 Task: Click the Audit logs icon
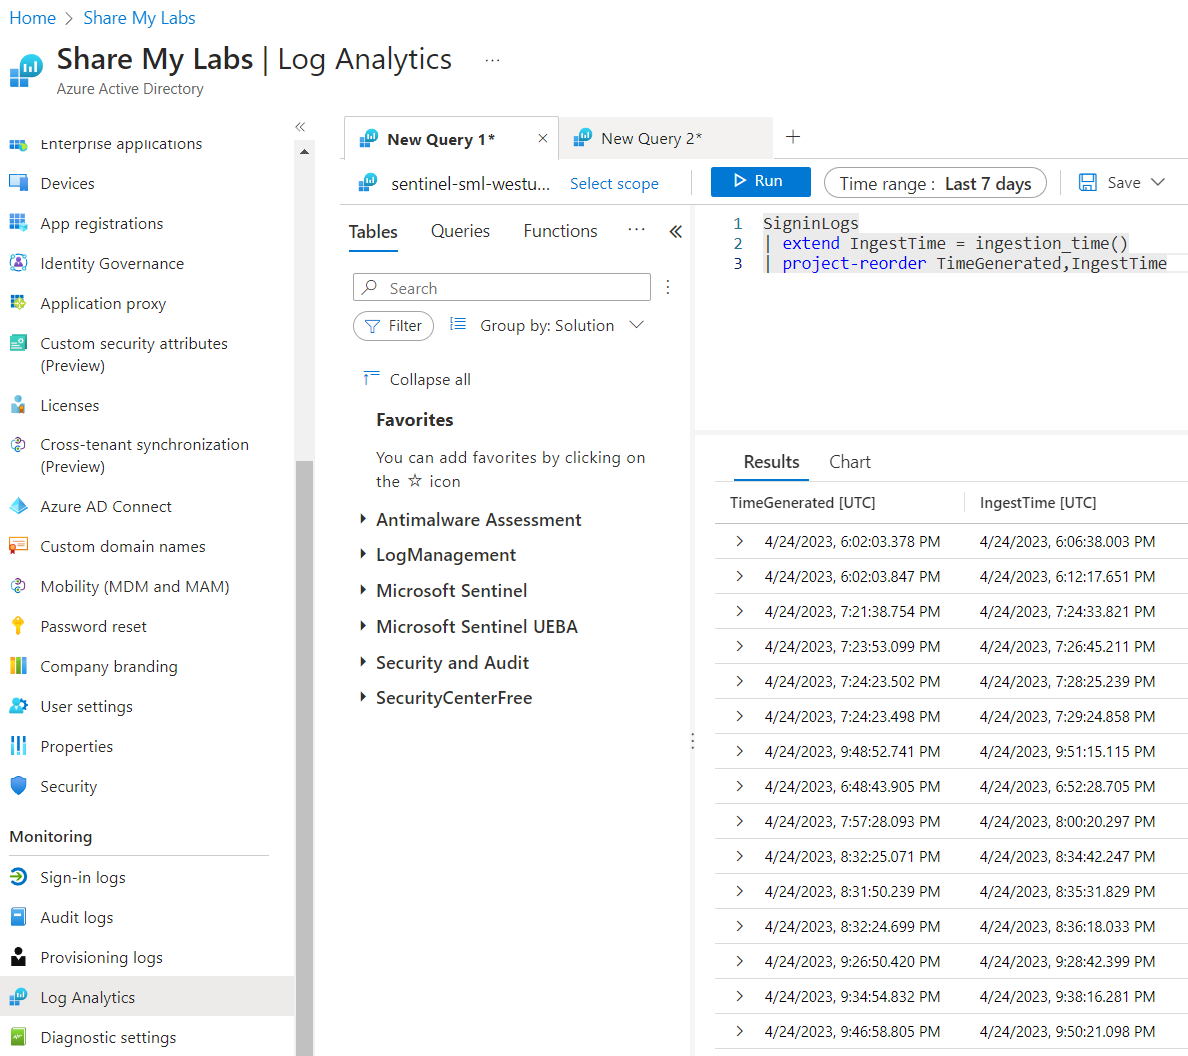click(18, 917)
